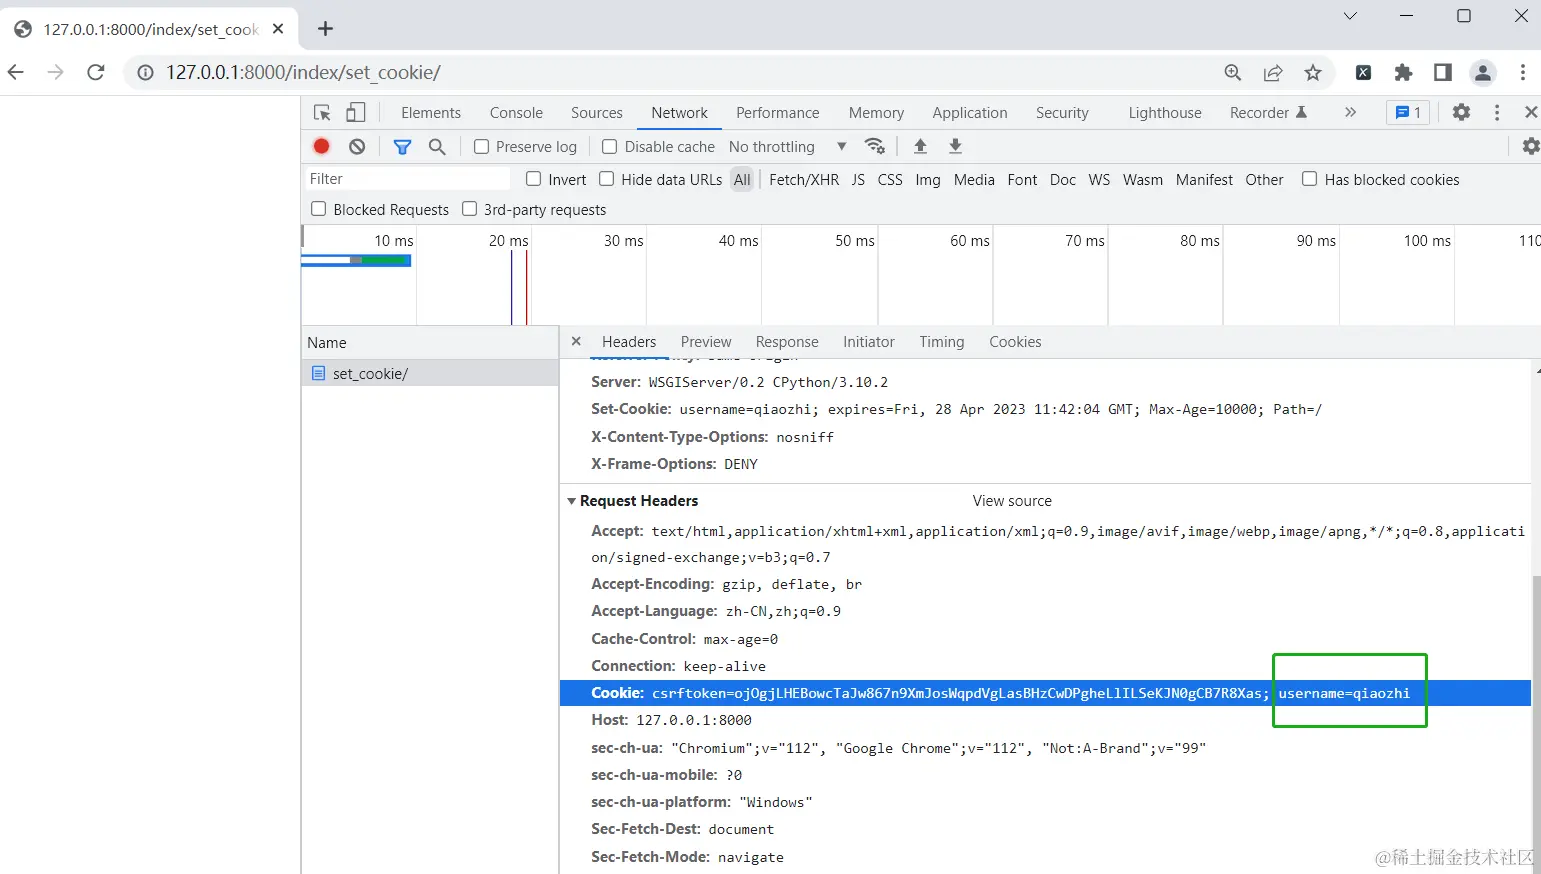The height and width of the screenshot is (874, 1541).
Task: Close the DevTools panel
Action: [1531, 112]
